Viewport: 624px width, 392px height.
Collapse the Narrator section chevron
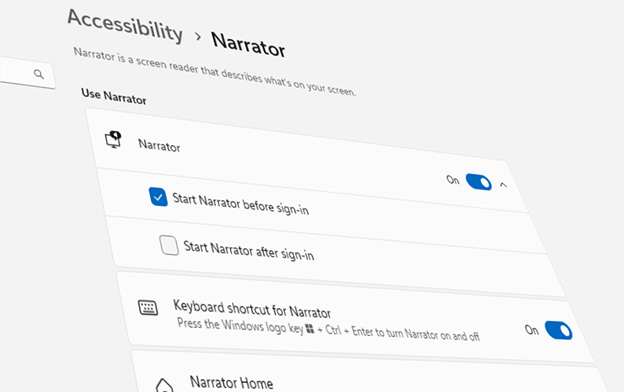pos(503,185)
